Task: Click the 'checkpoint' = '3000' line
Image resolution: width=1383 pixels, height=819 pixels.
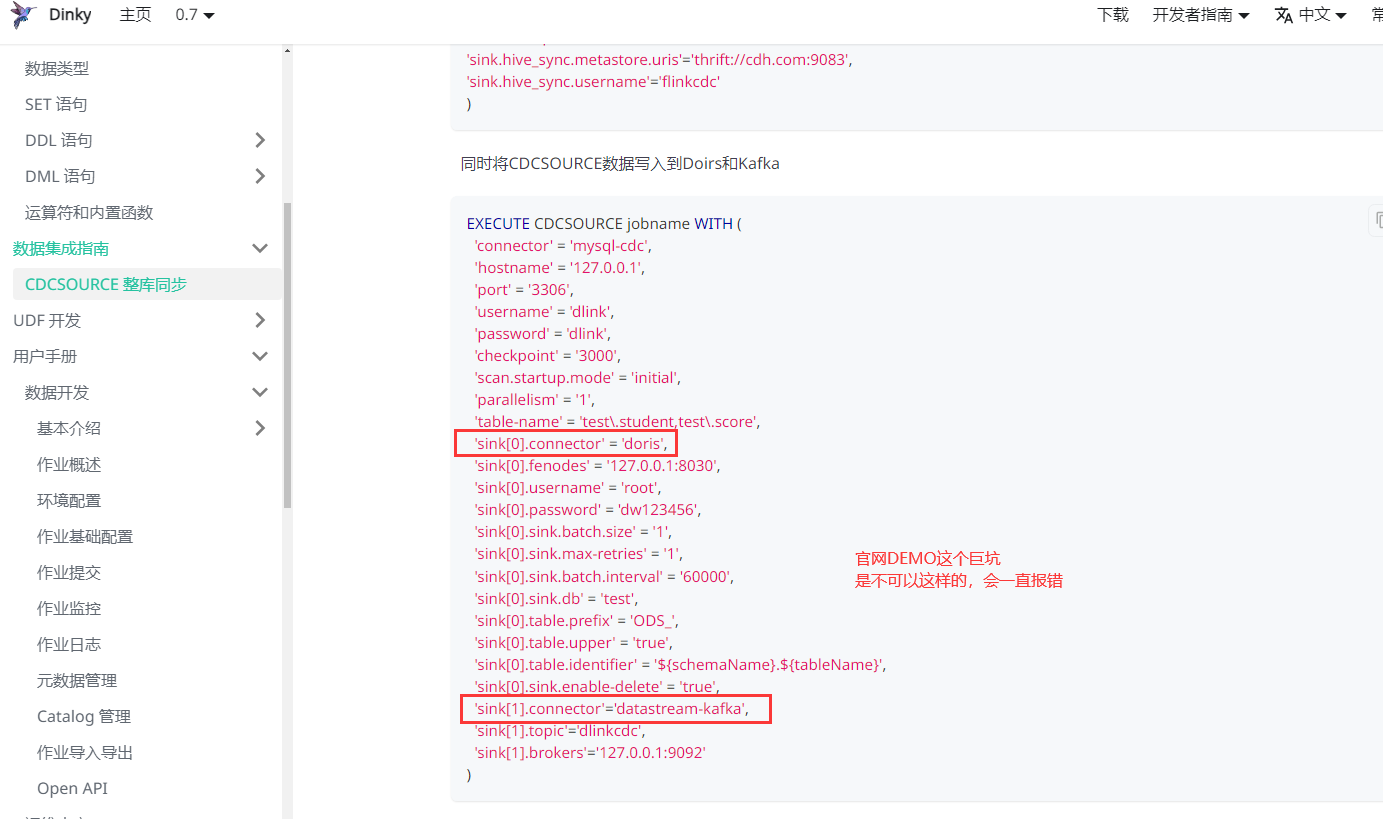Action: pyautogui.click(x=548, y=356)
